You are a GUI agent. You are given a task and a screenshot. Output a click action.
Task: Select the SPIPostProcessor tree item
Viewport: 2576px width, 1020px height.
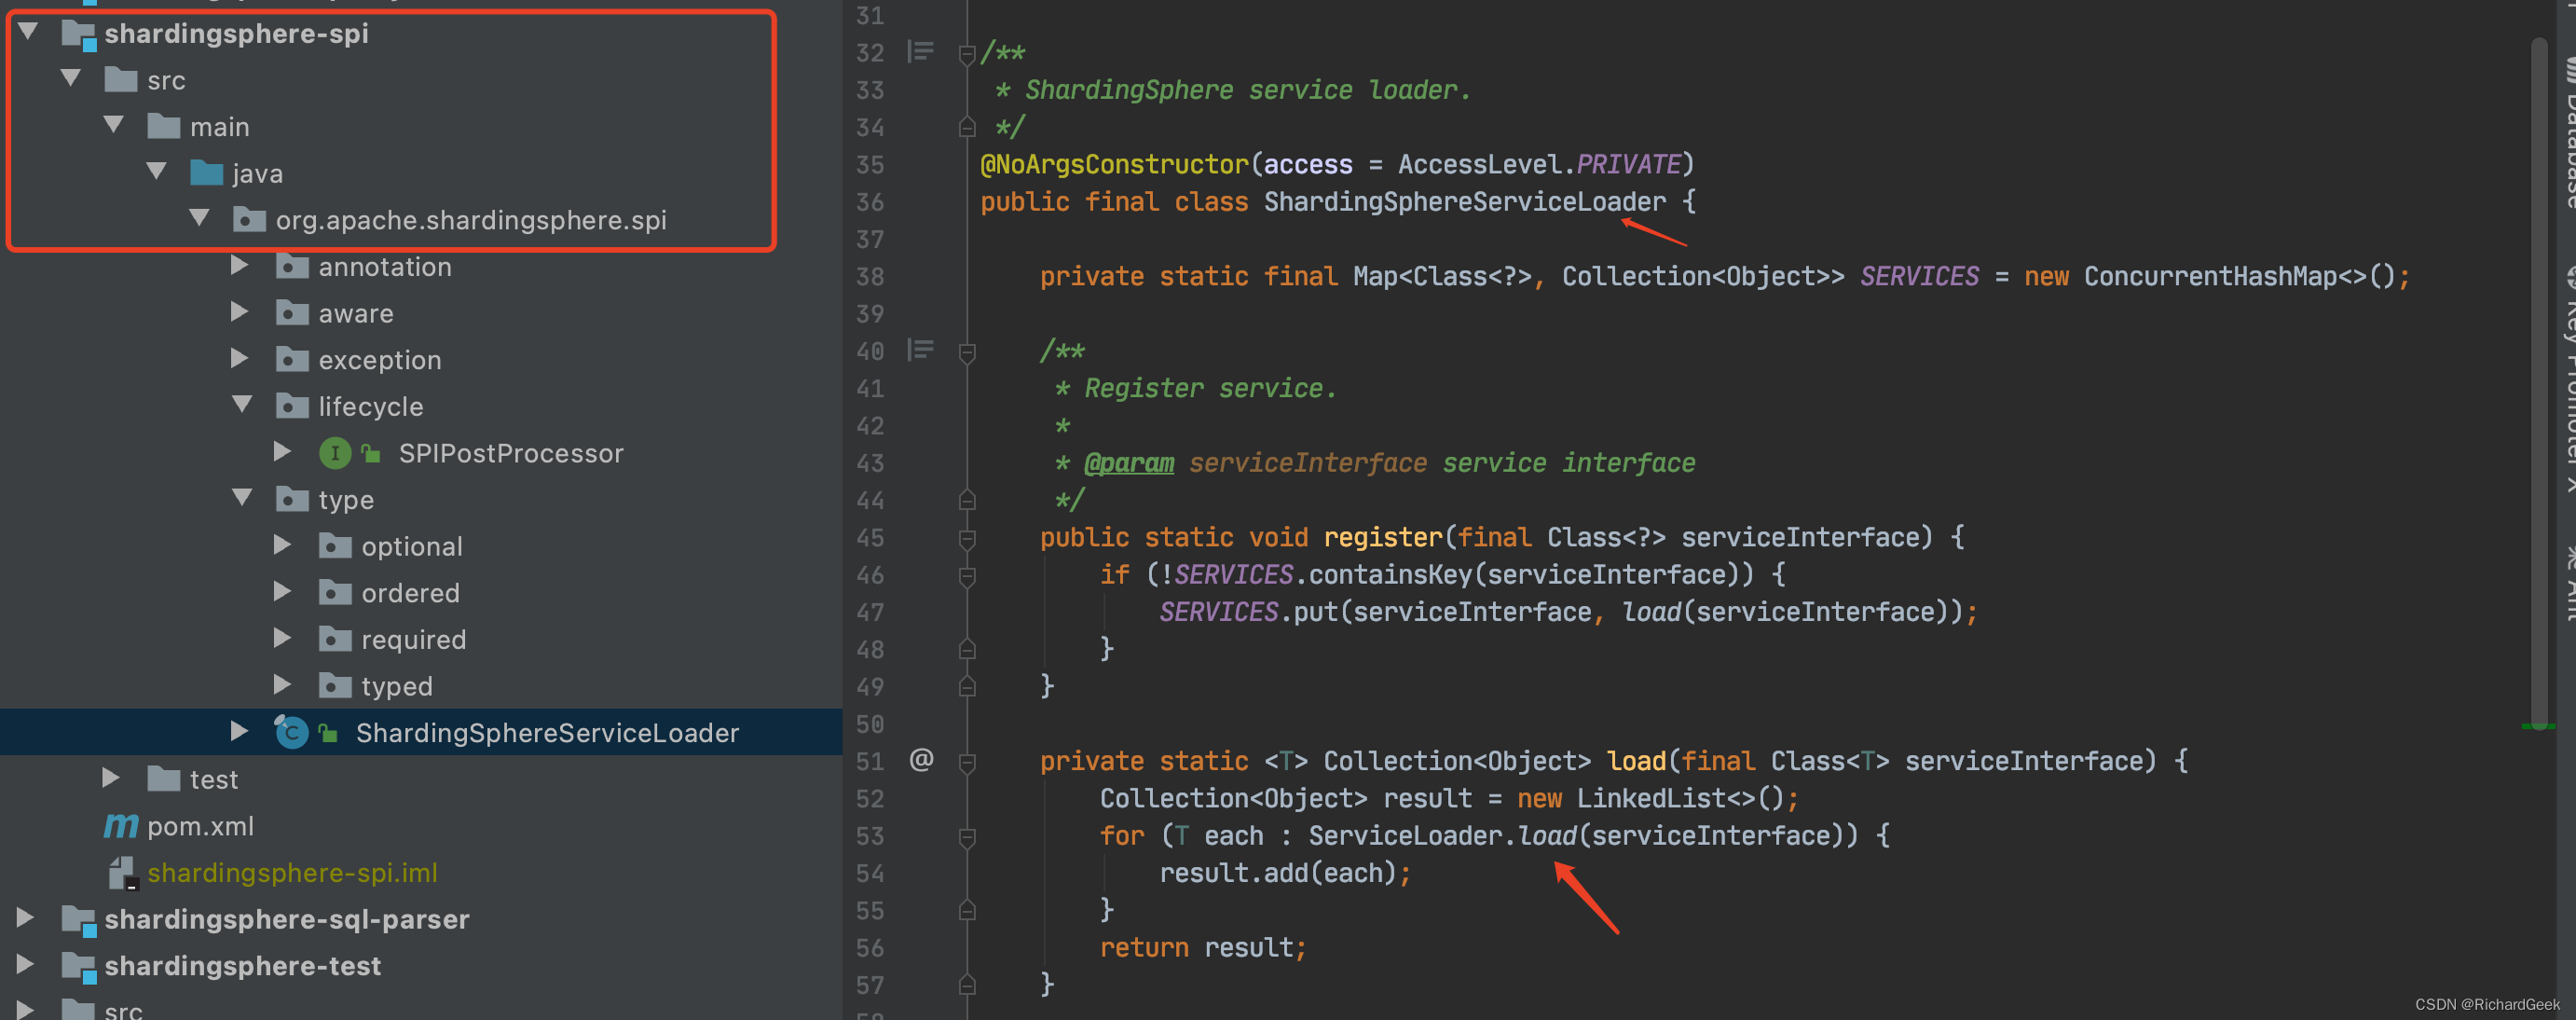[511, 453]
